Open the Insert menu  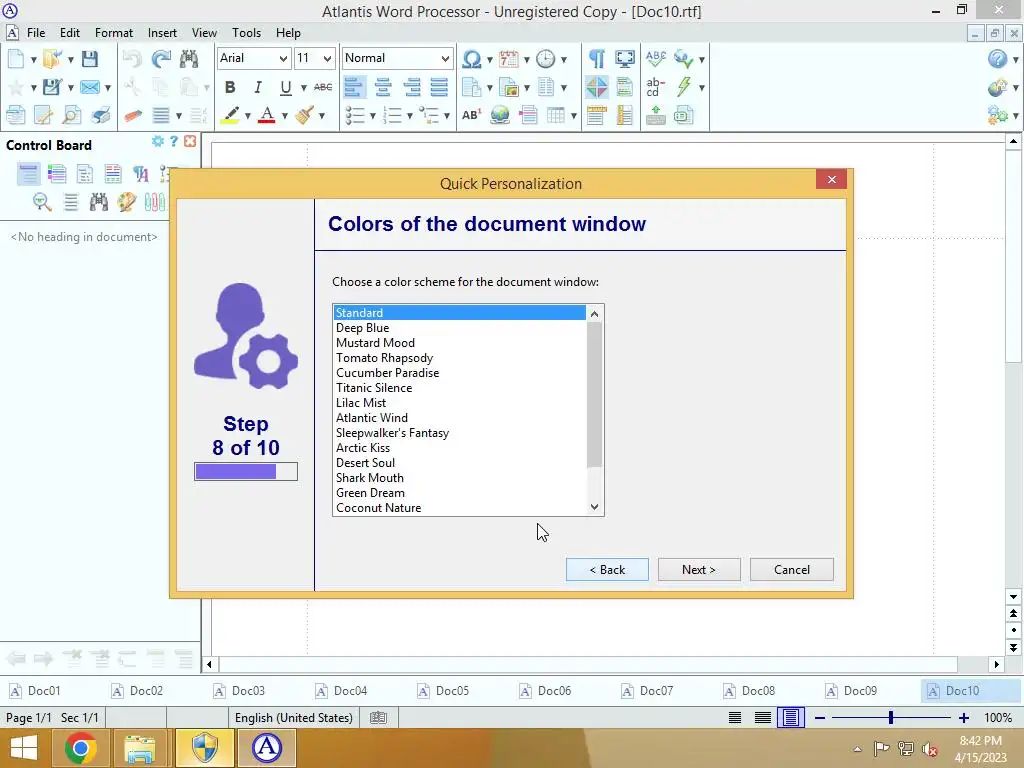[162, 33]
